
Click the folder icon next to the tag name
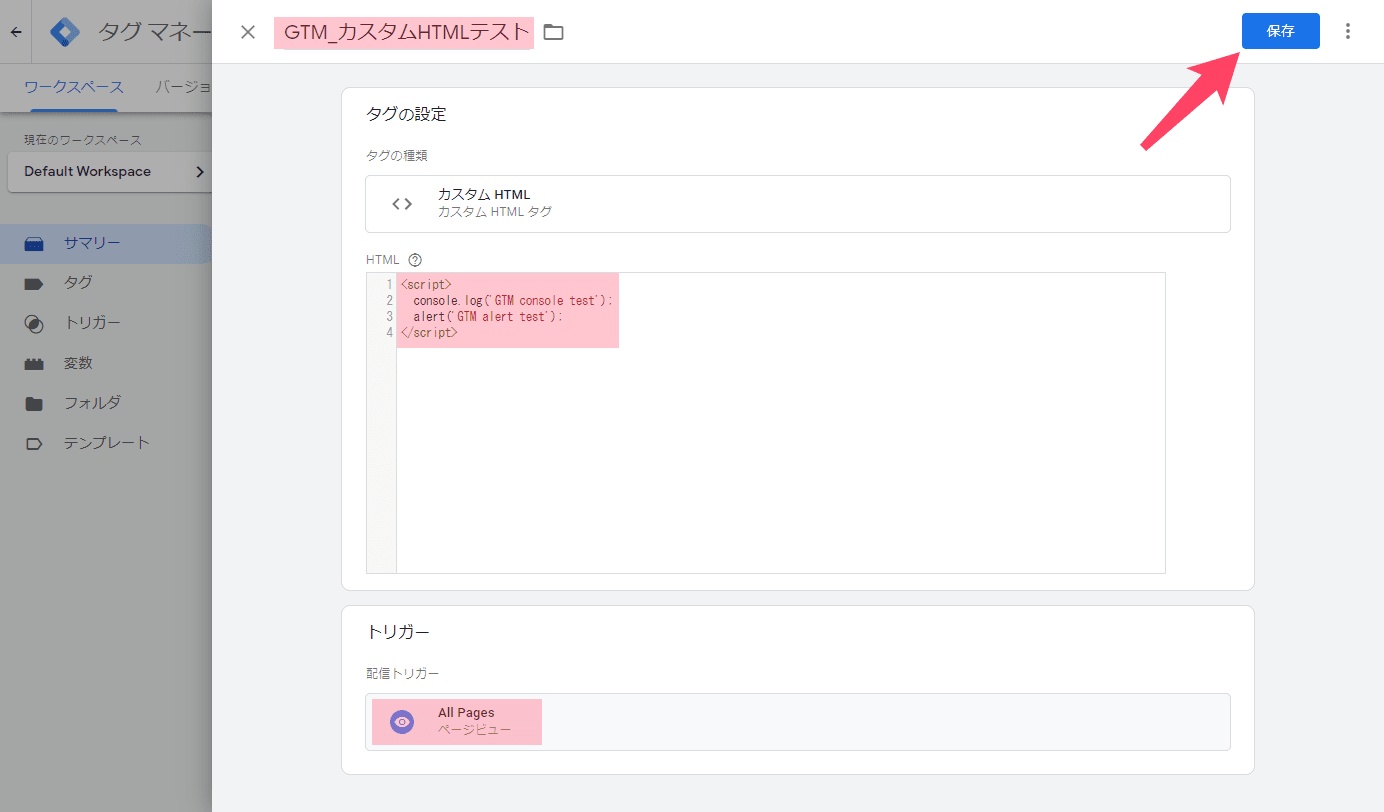[x=553, y=32]
